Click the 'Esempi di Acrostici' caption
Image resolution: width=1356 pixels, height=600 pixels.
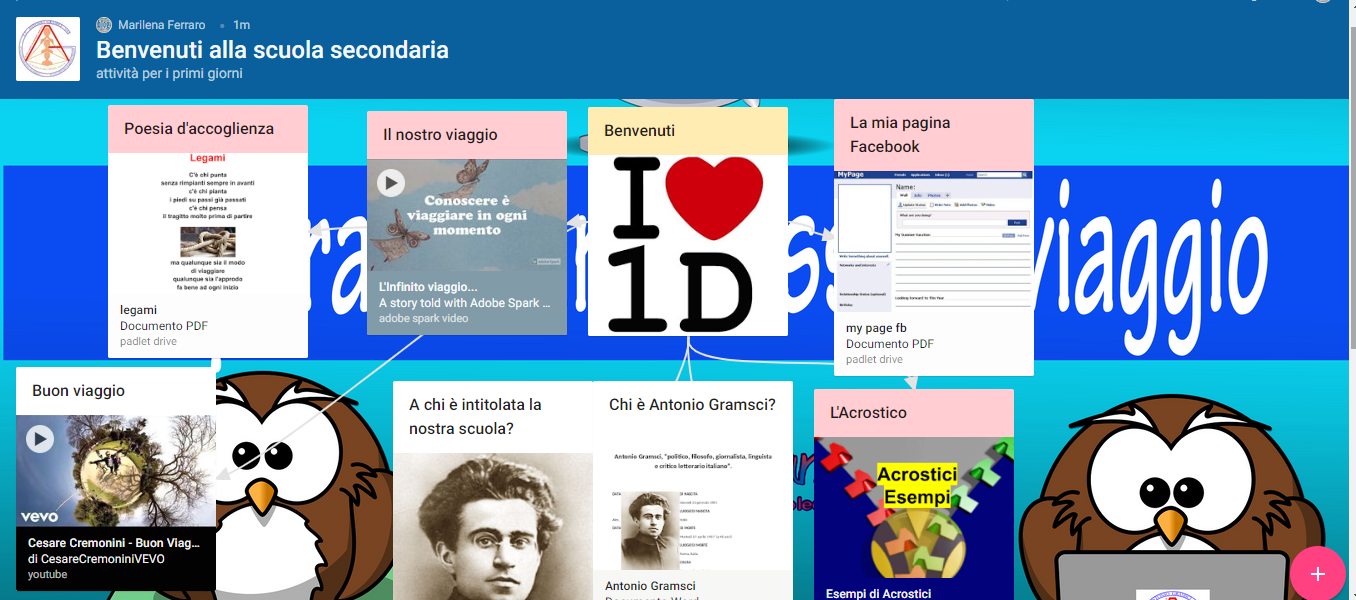click(x=878, y=593)
